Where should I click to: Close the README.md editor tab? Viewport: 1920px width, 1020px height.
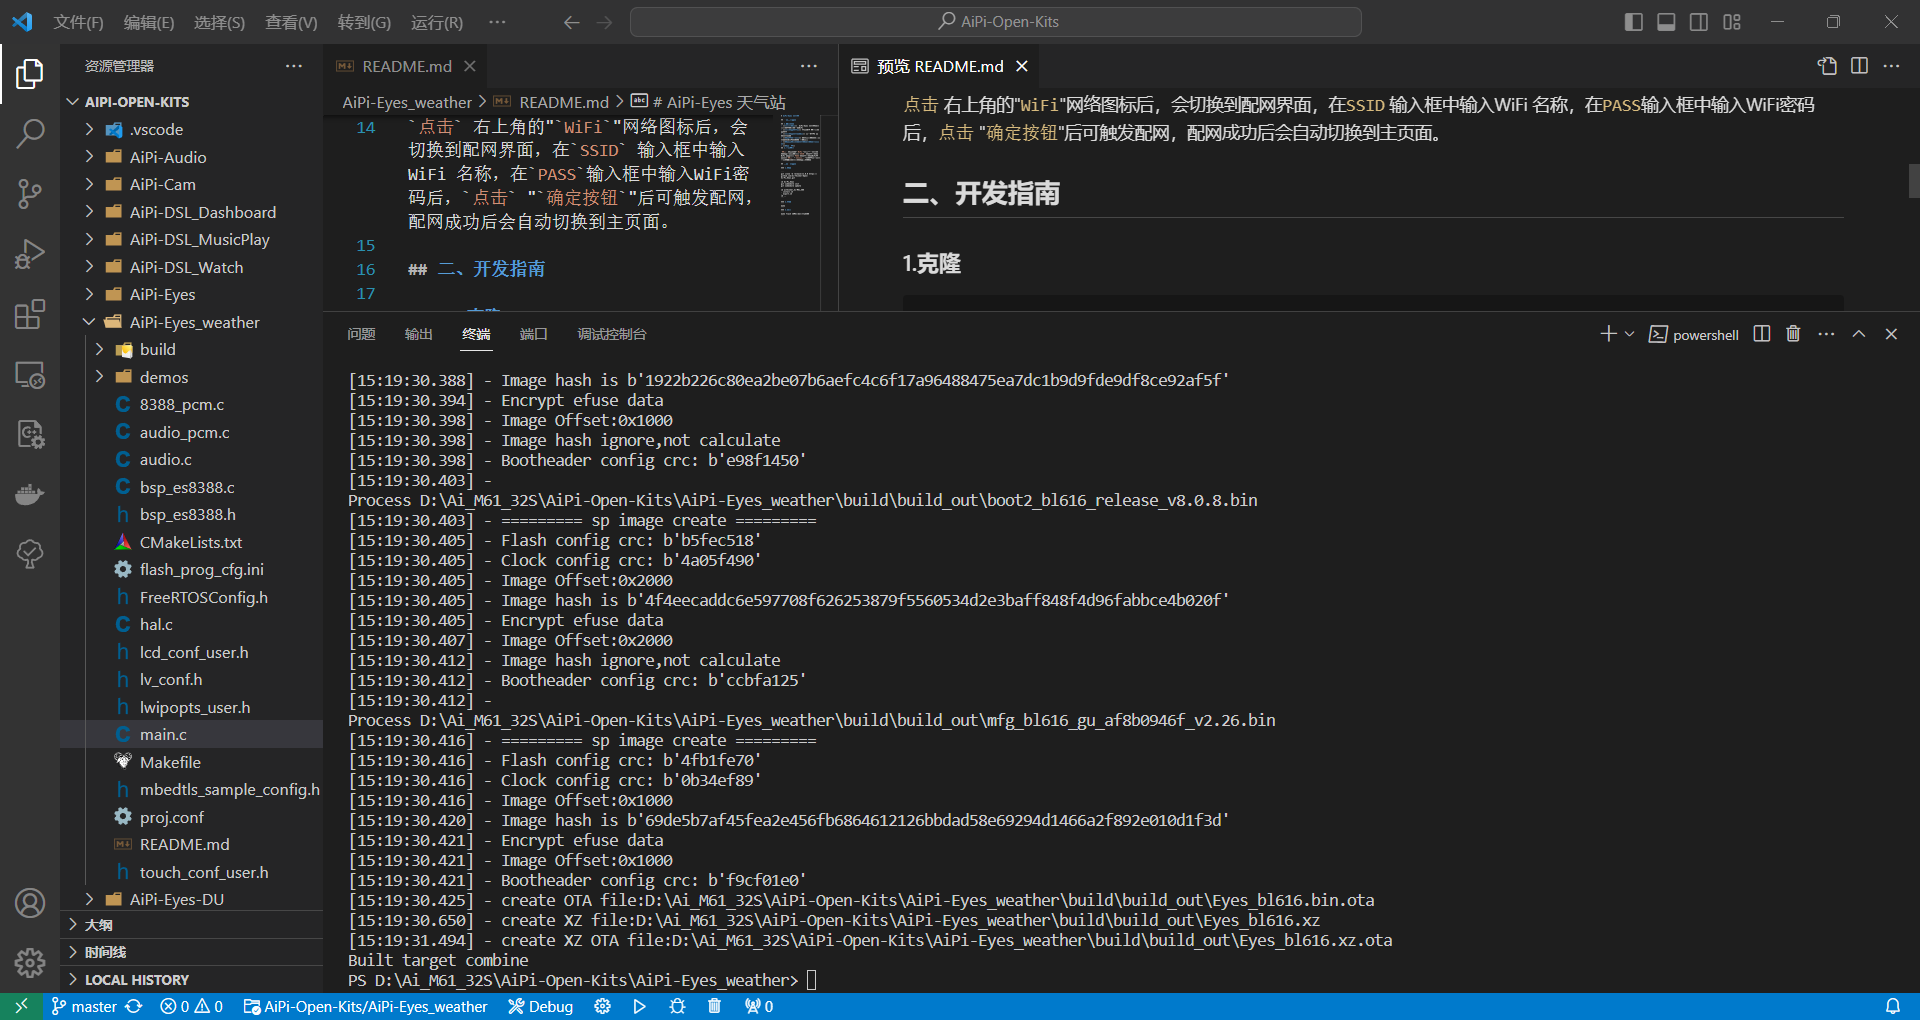click(x=469, y=66)
